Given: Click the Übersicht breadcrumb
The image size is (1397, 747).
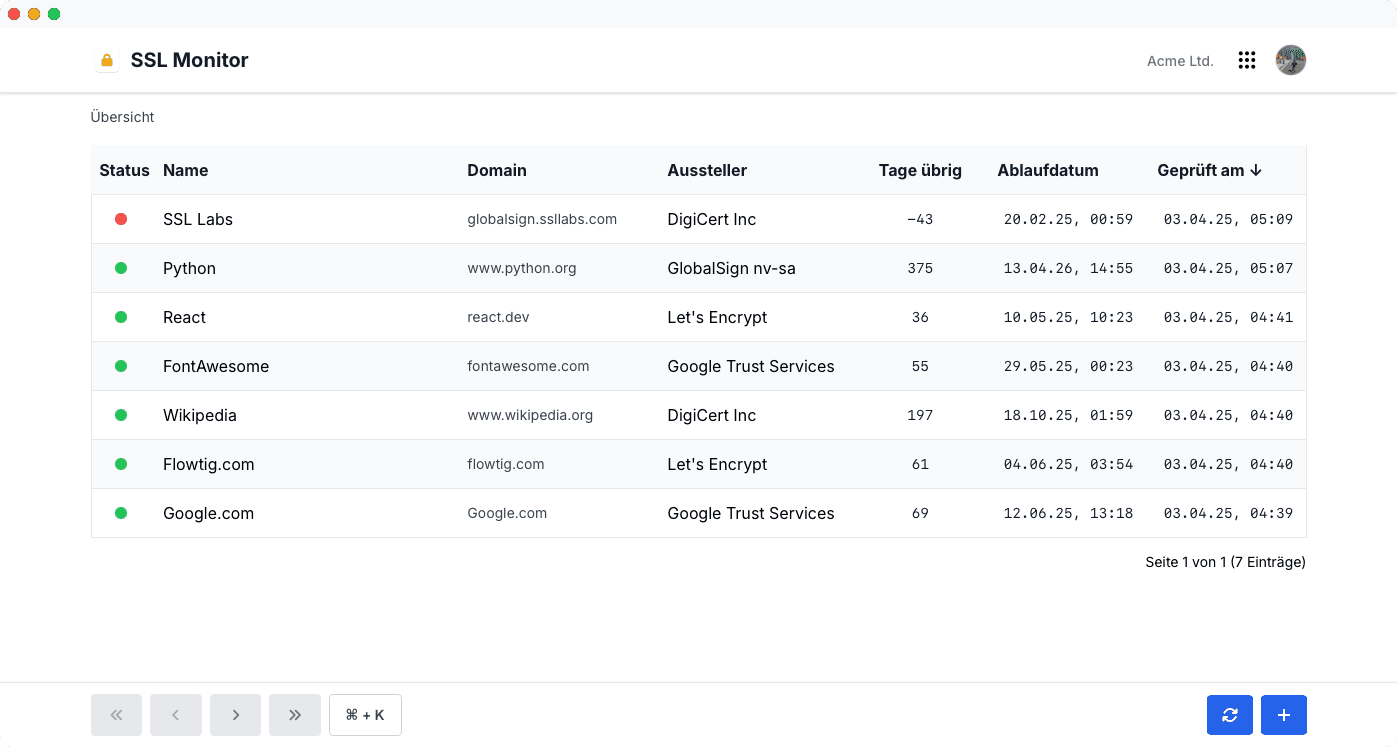Looking at the screenshot, I should pos(122,117).
